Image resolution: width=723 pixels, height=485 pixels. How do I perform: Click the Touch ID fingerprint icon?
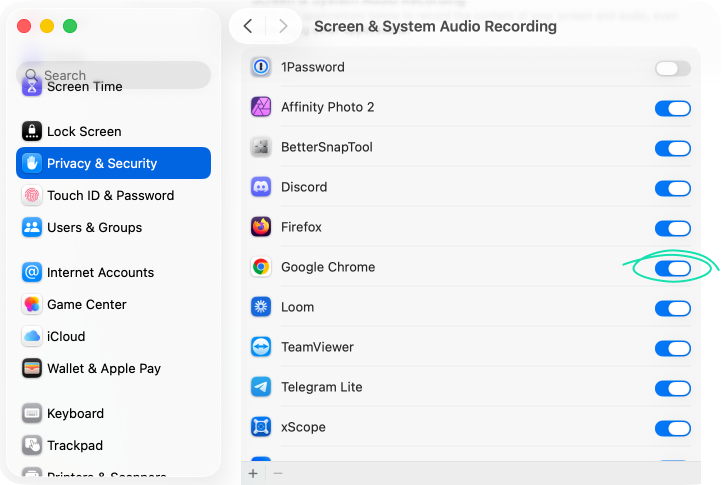[x=32, y=195]
